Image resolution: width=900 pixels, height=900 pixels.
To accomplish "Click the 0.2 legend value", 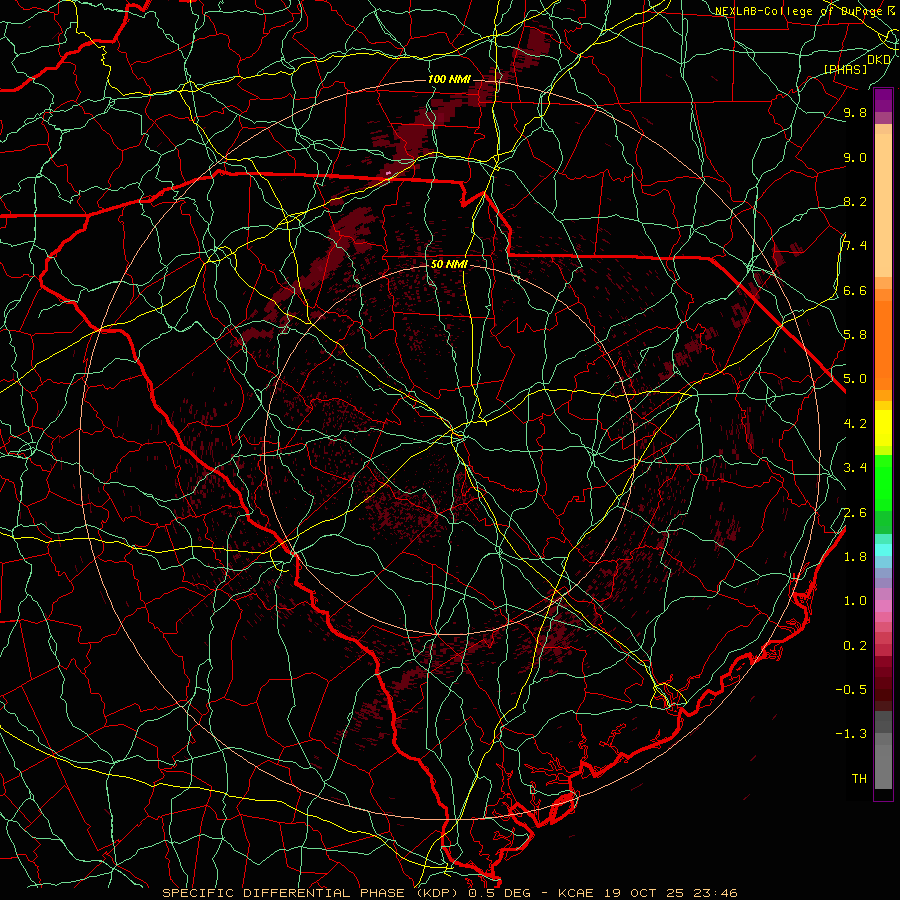I will [855, 645].
